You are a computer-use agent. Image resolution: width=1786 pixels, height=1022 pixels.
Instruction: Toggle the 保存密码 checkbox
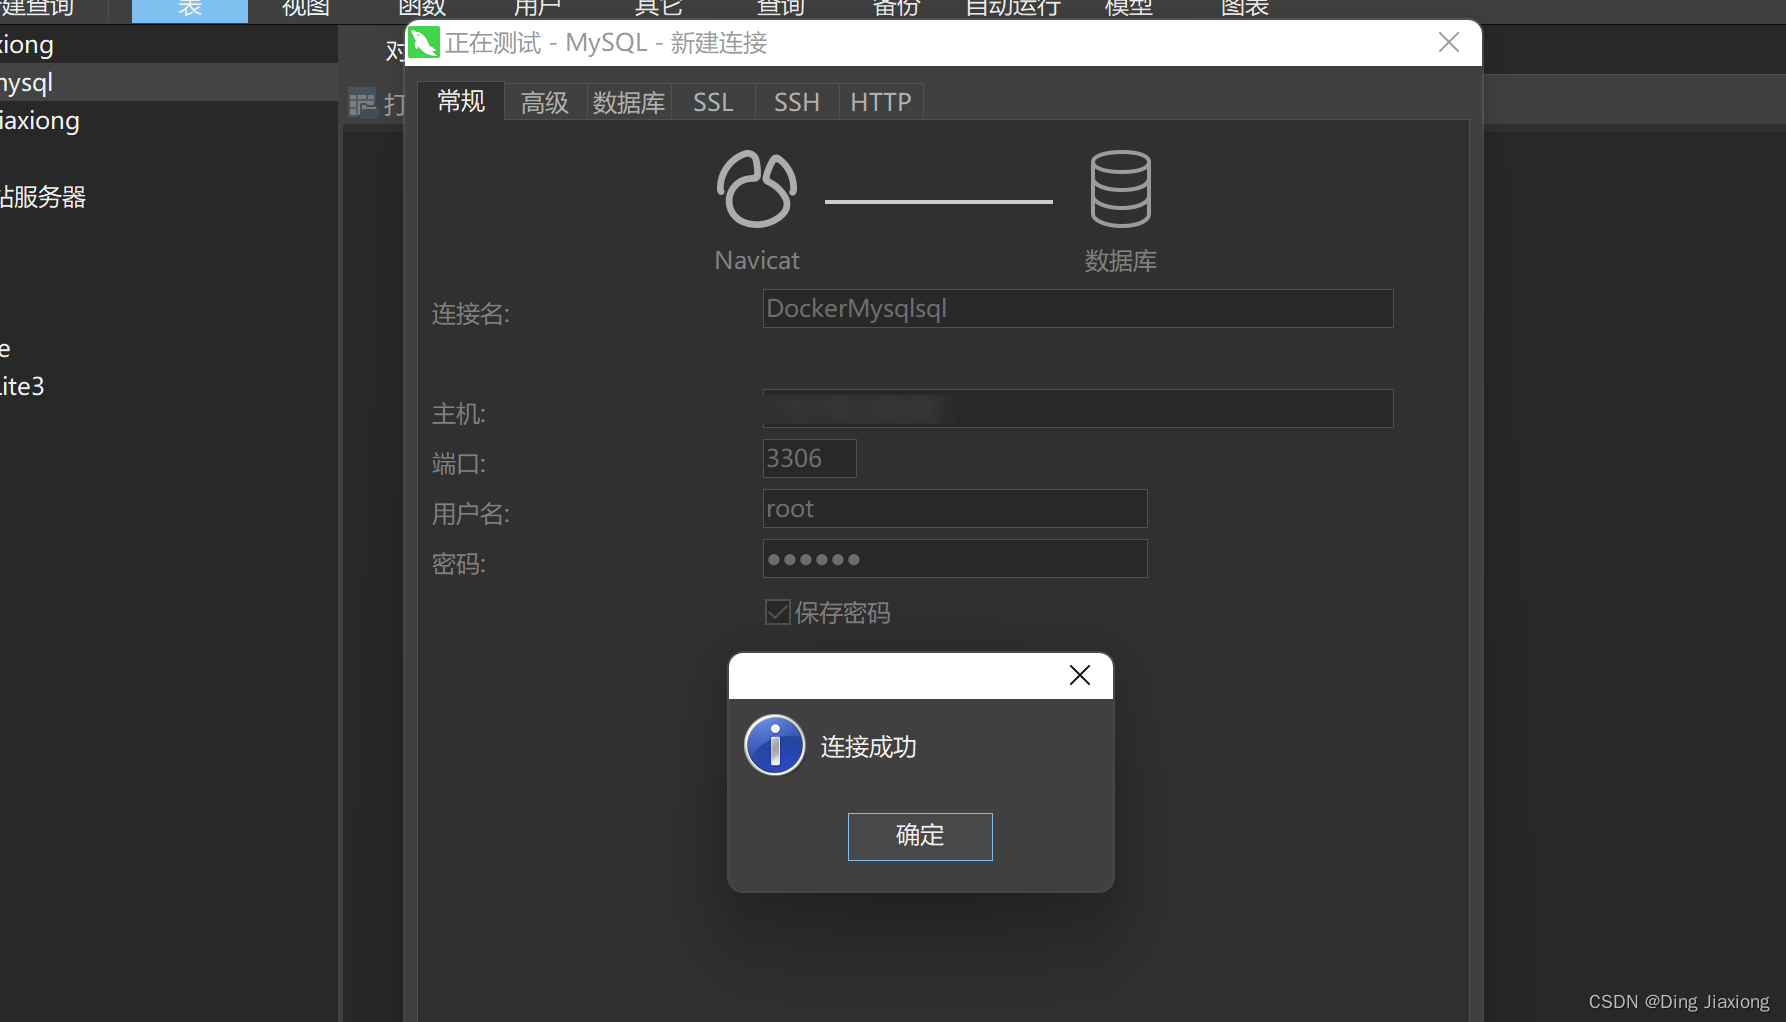778,612
